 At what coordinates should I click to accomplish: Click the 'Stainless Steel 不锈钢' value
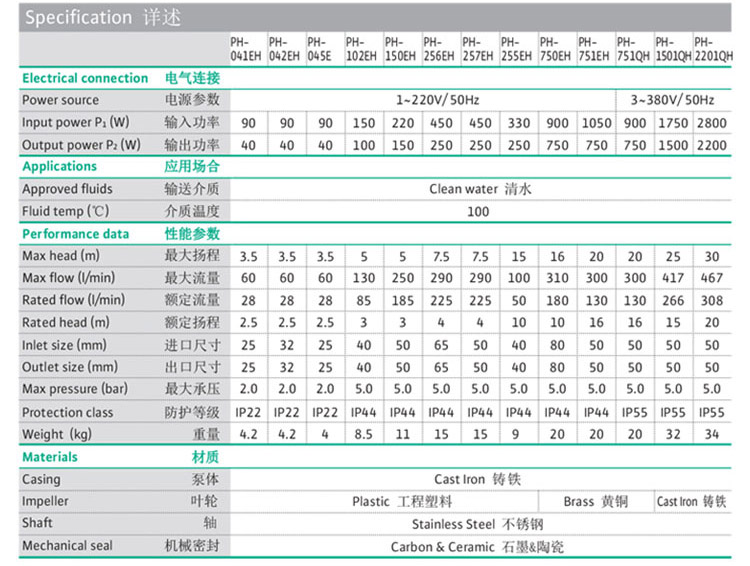pyautogui.click(x=477, y=524)
